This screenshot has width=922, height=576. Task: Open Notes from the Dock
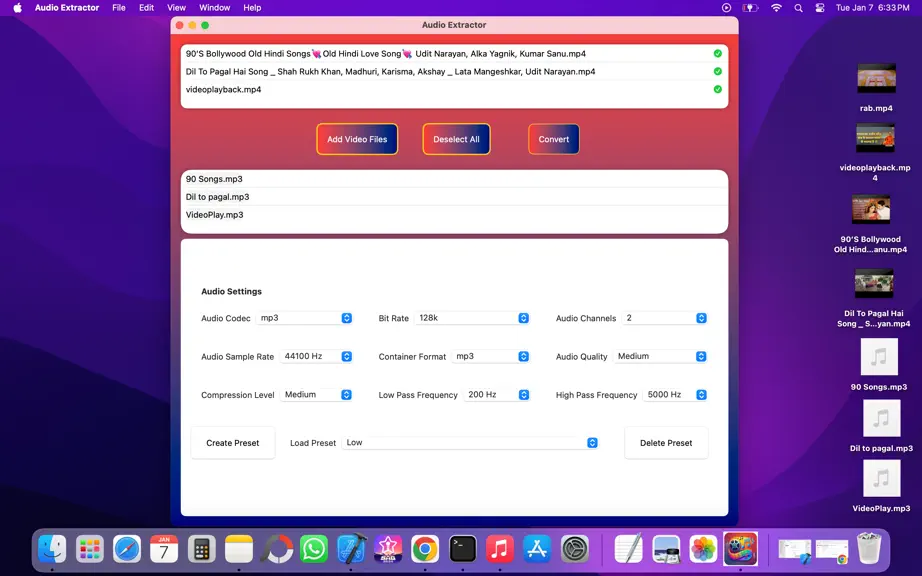(x=239, y=550)
